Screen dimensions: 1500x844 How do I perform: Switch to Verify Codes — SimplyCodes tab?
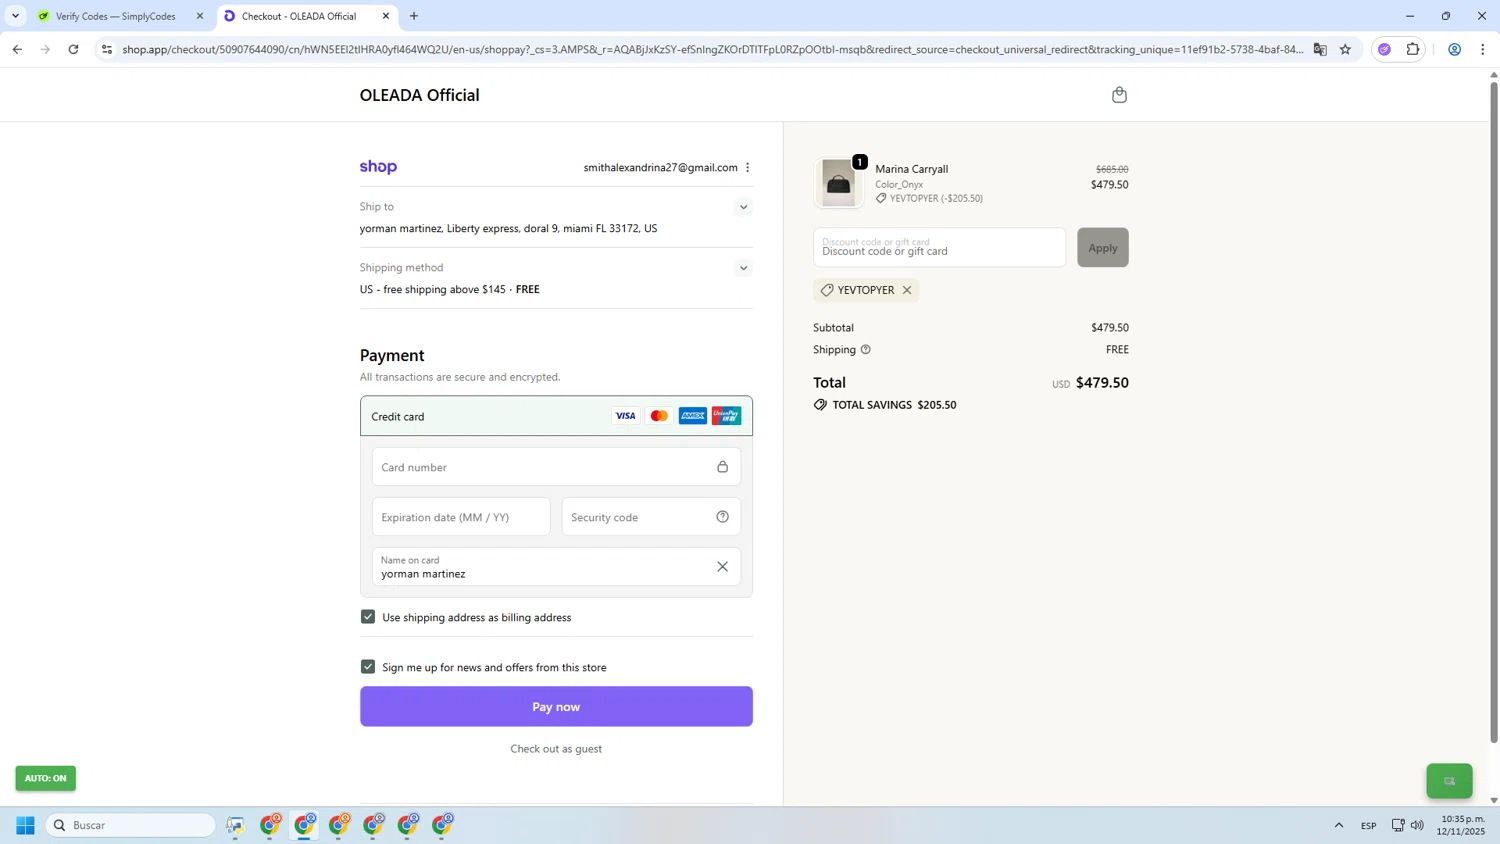pos(115,16)
